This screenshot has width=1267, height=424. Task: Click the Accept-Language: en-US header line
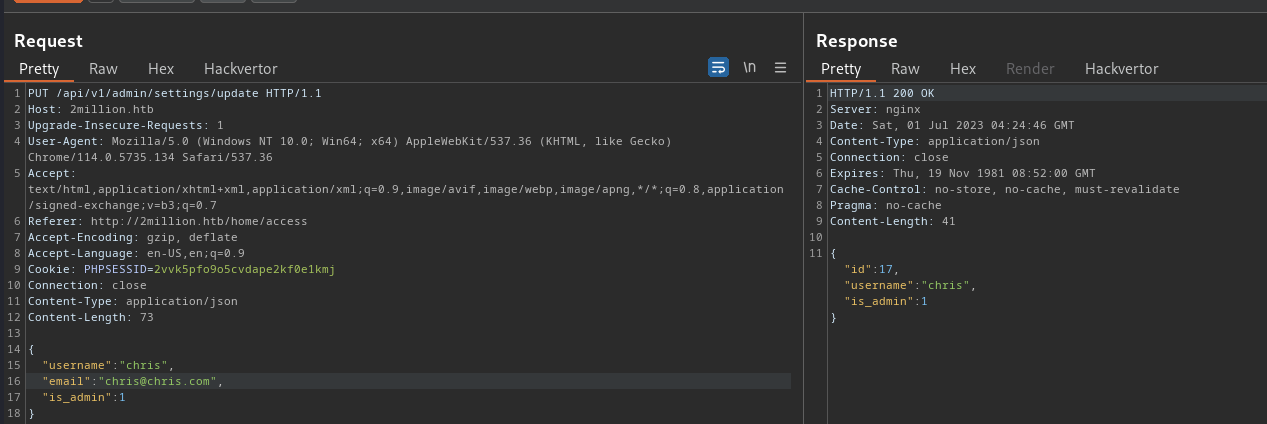click(136, 253)
